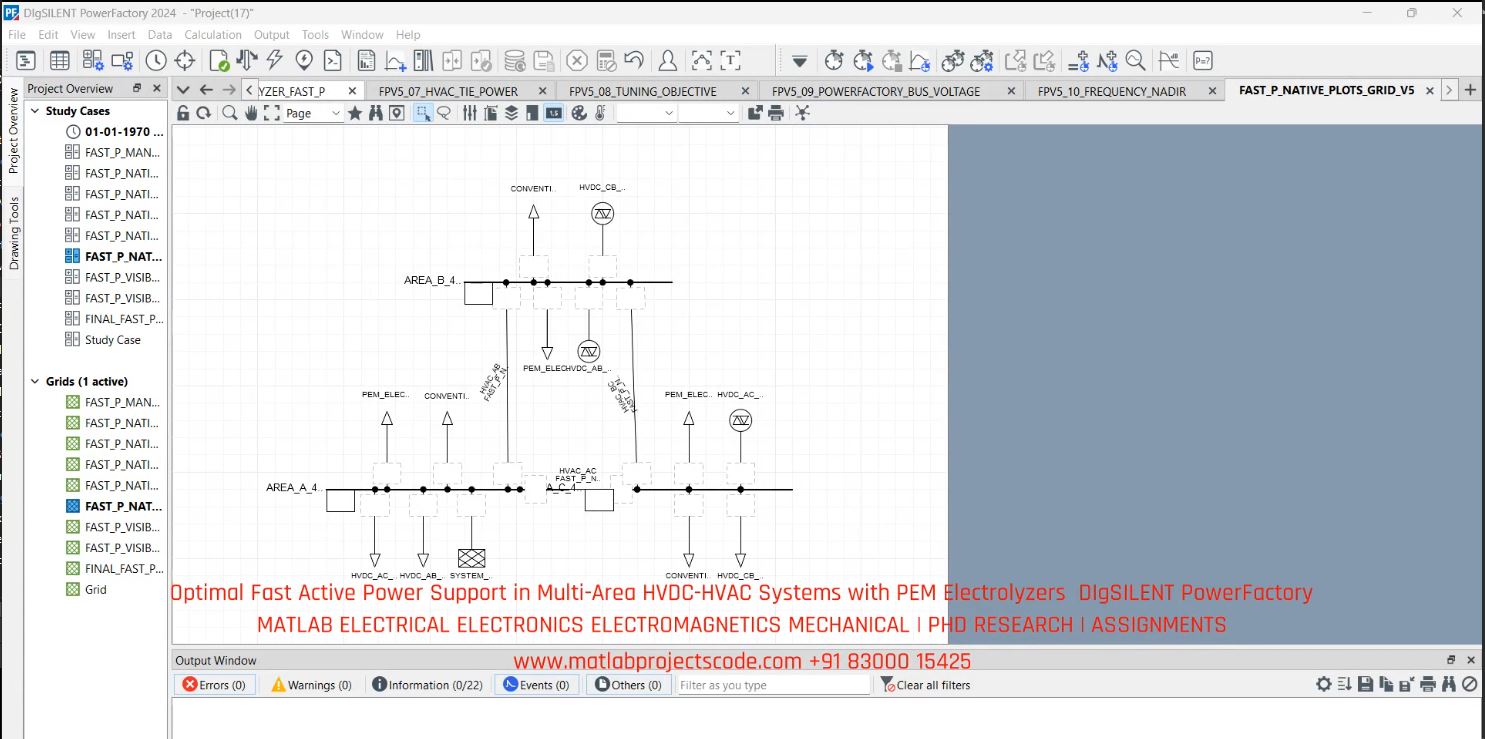Click the Undo arrow icon
This screenshot has height=739, width=1485.
click(x=633, y=60)
